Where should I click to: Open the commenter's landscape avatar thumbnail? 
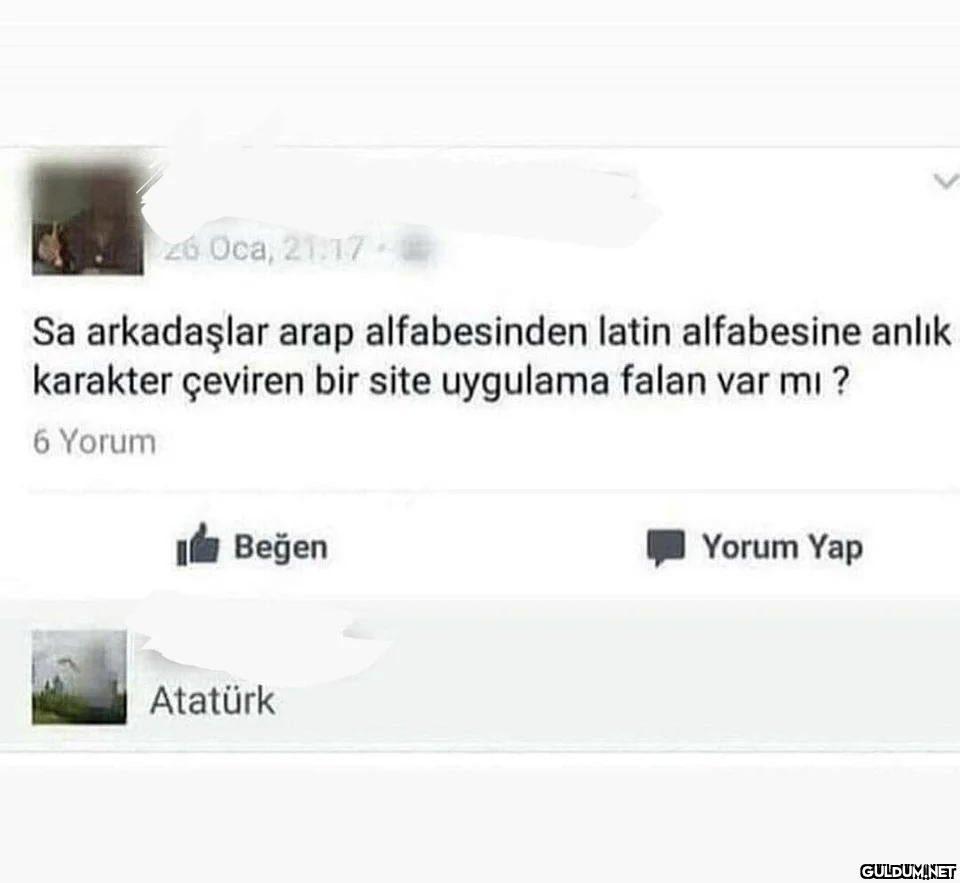80,677
